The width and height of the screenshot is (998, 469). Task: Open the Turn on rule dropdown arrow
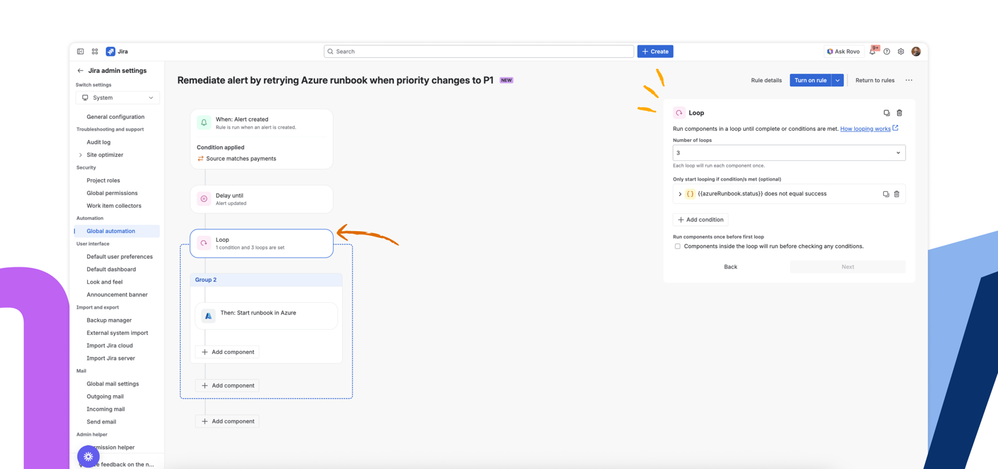[838, 80]
